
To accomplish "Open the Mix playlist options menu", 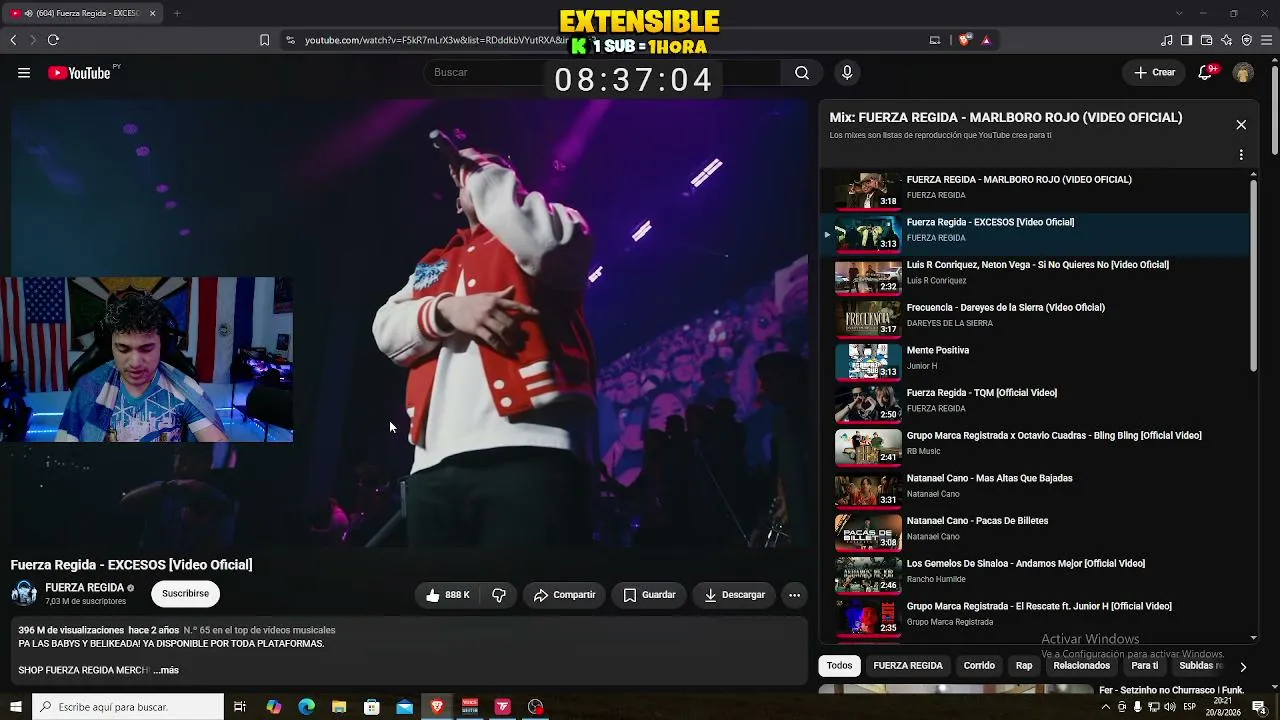I will coord(1241,155).
